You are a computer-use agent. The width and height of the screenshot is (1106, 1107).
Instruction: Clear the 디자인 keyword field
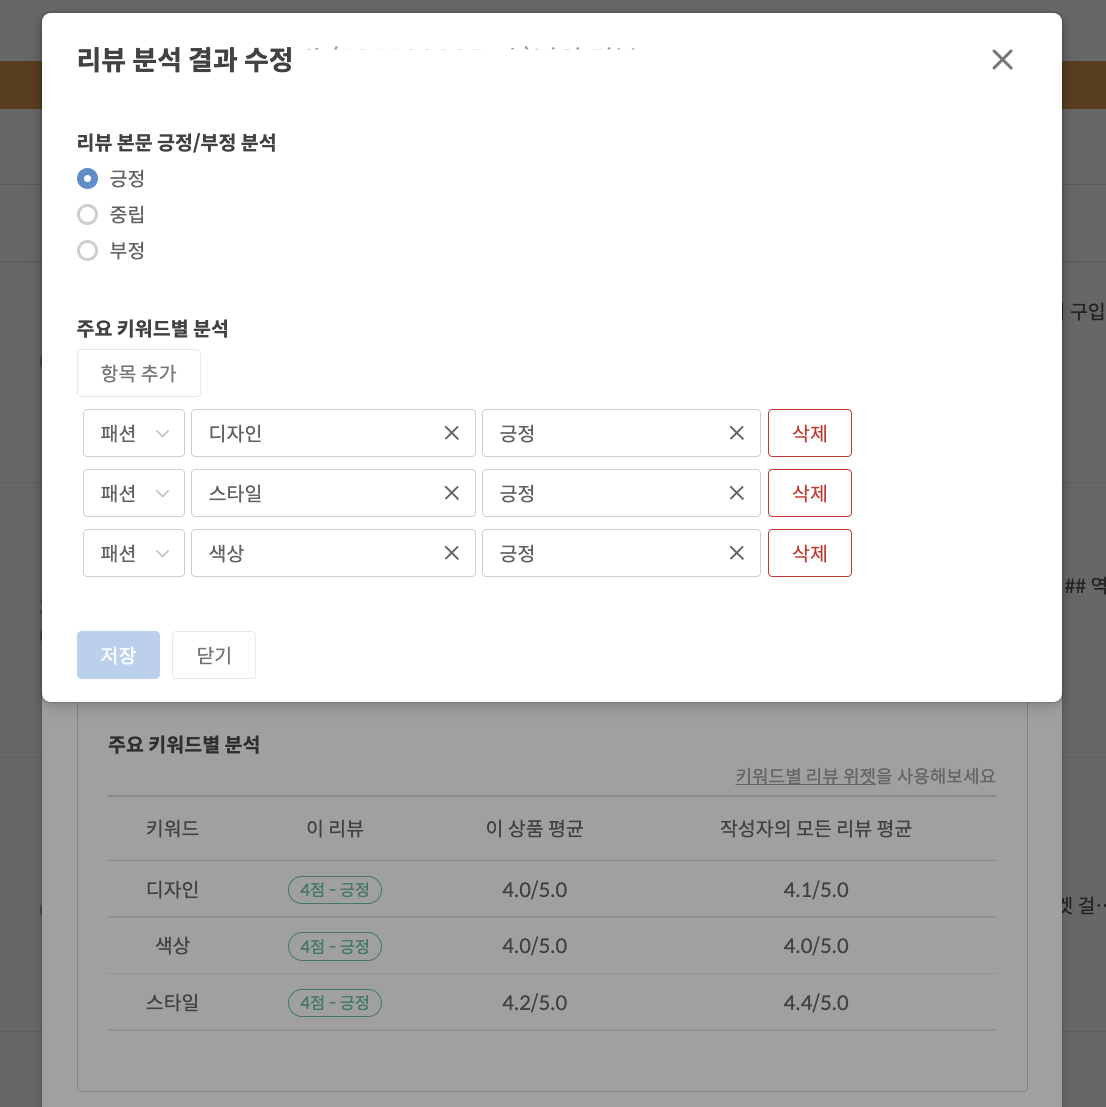[x=452, y=433]
